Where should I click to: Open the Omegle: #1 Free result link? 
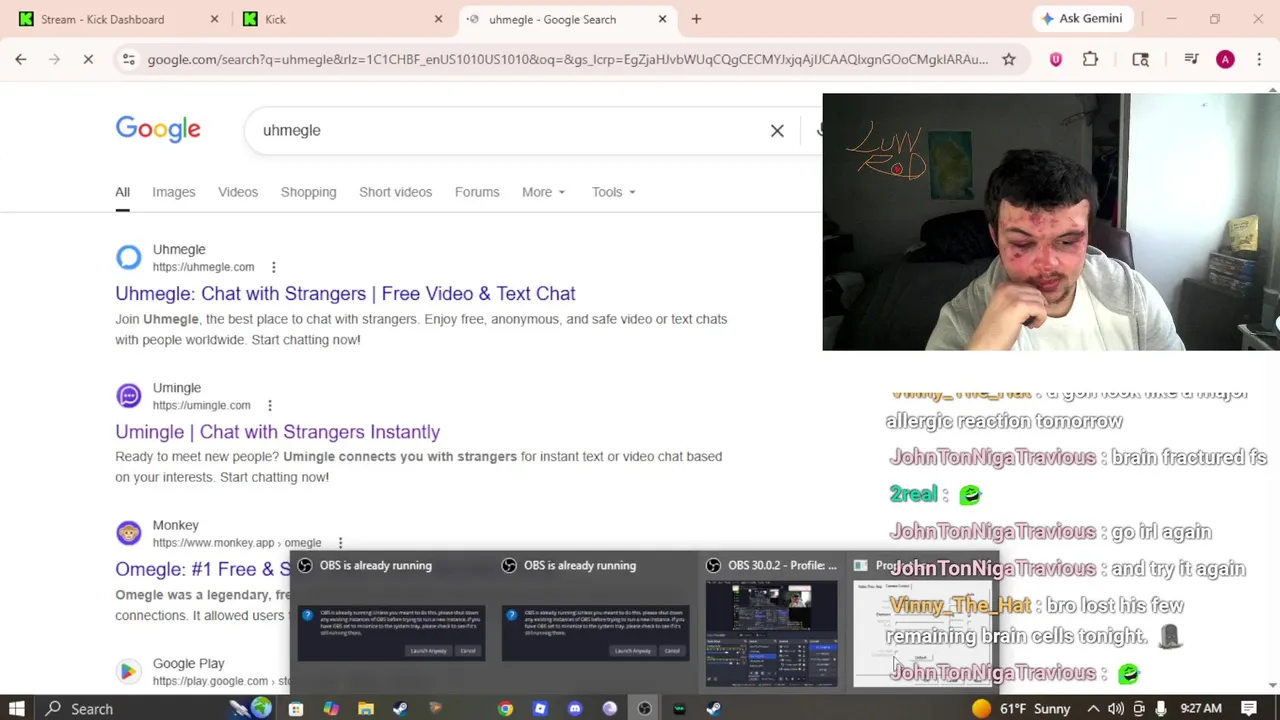[203, 569]
